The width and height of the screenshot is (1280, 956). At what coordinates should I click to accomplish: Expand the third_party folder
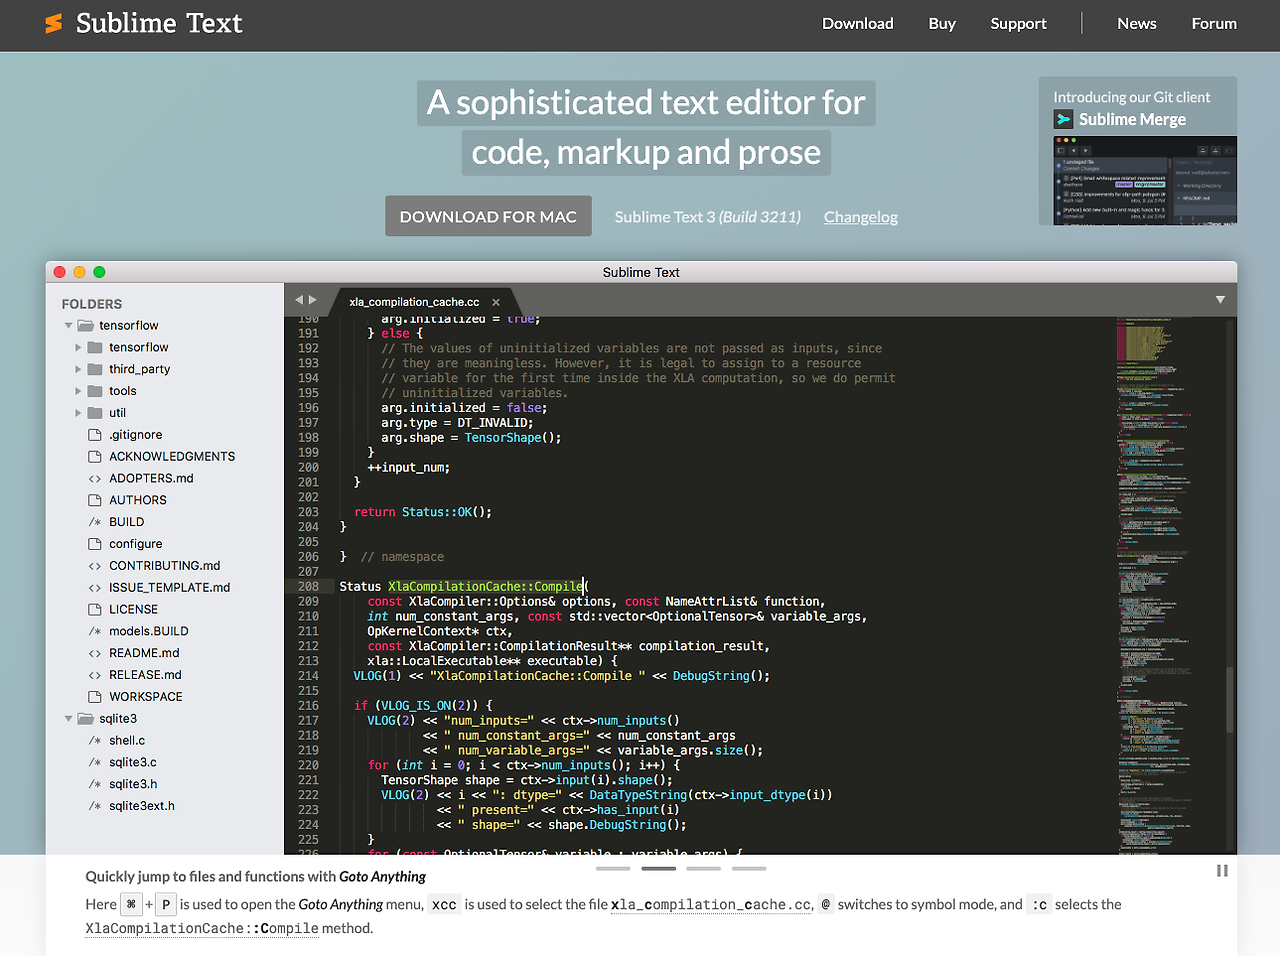(x=78, y=369)
